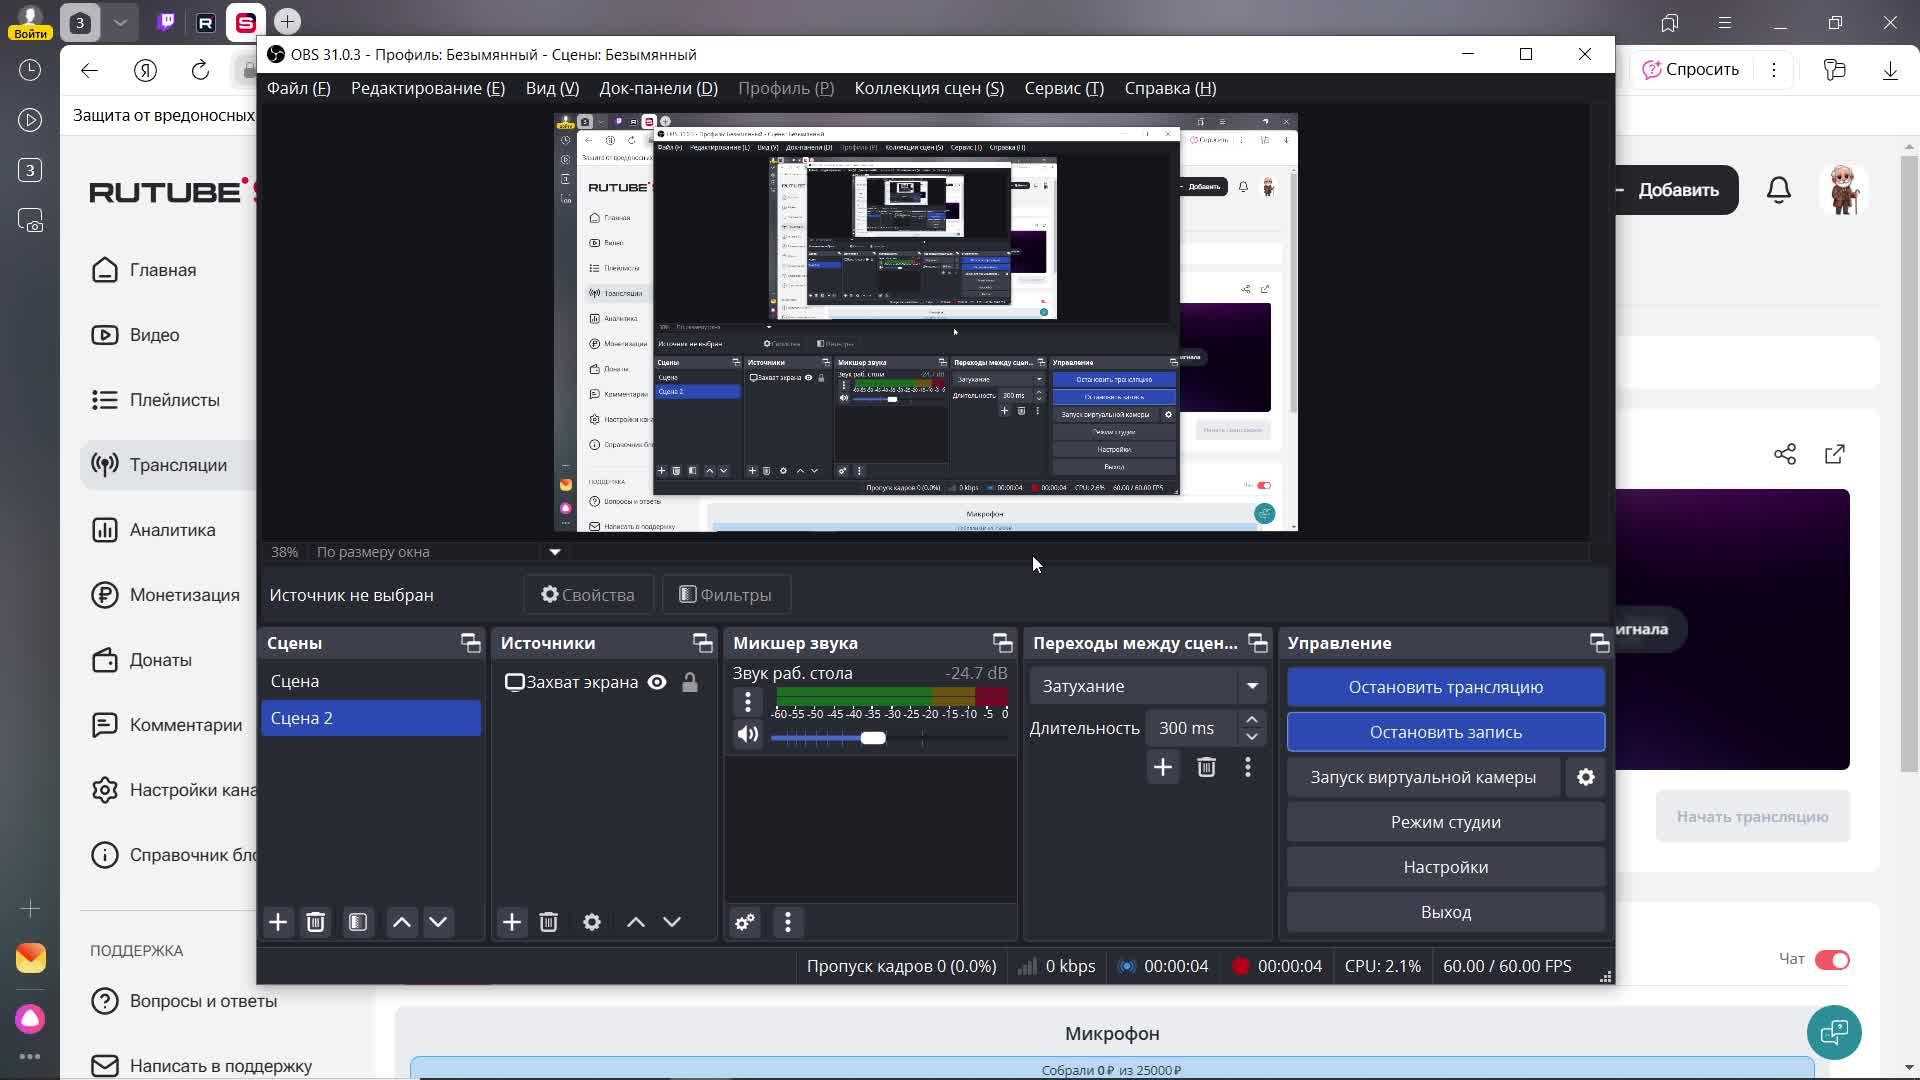This screenshot has width=1920, height=1080.
Task: Add a transition with plus icon
Action: click(x=1163, y=767)
